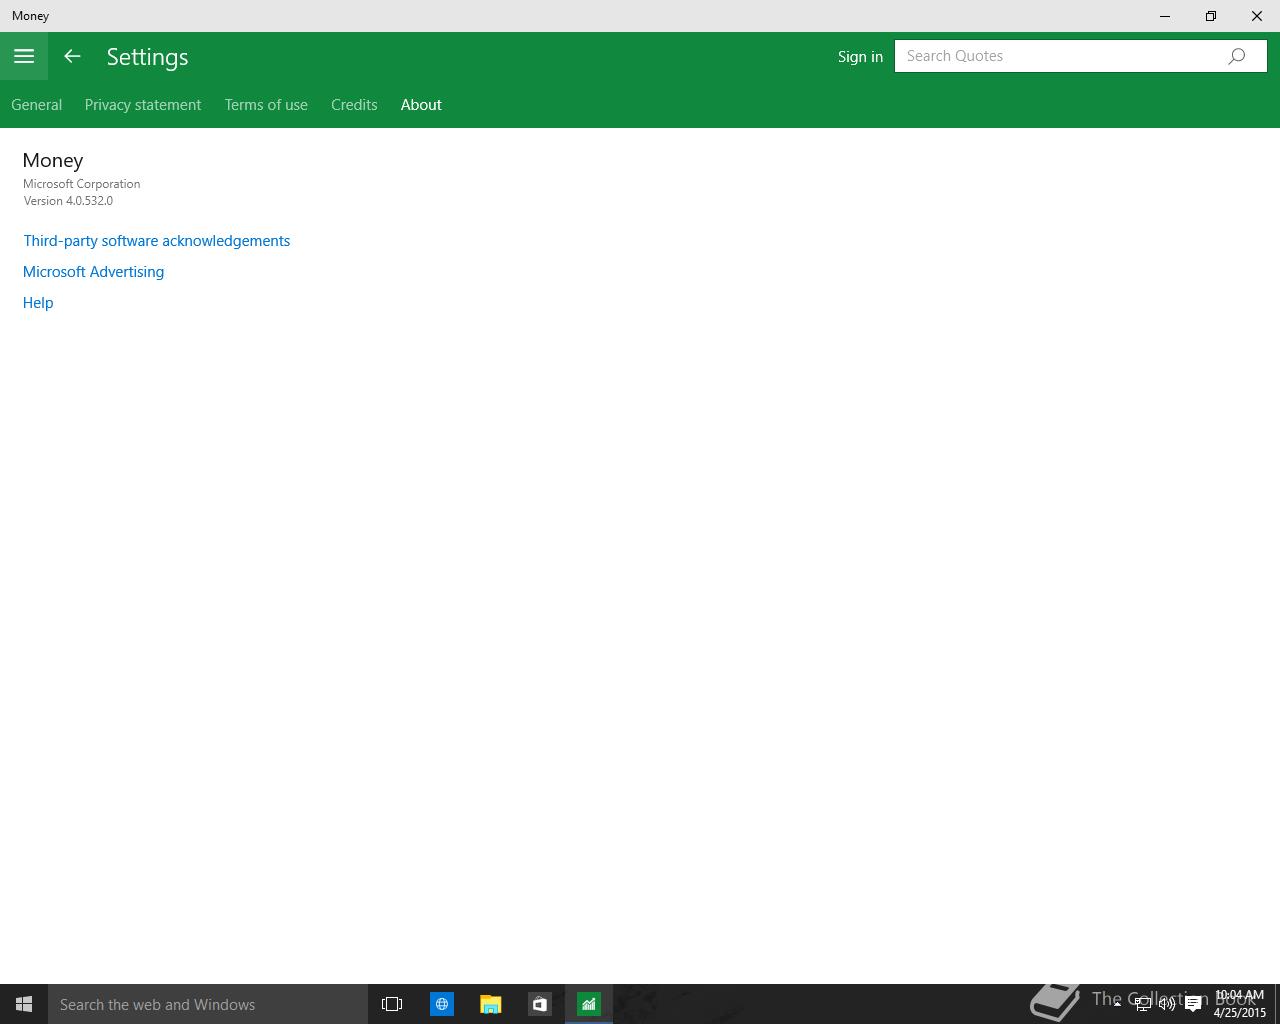Launch the browser globe icon in taskbar
1280x1024 pixels.
click(x=441, y=1004)
